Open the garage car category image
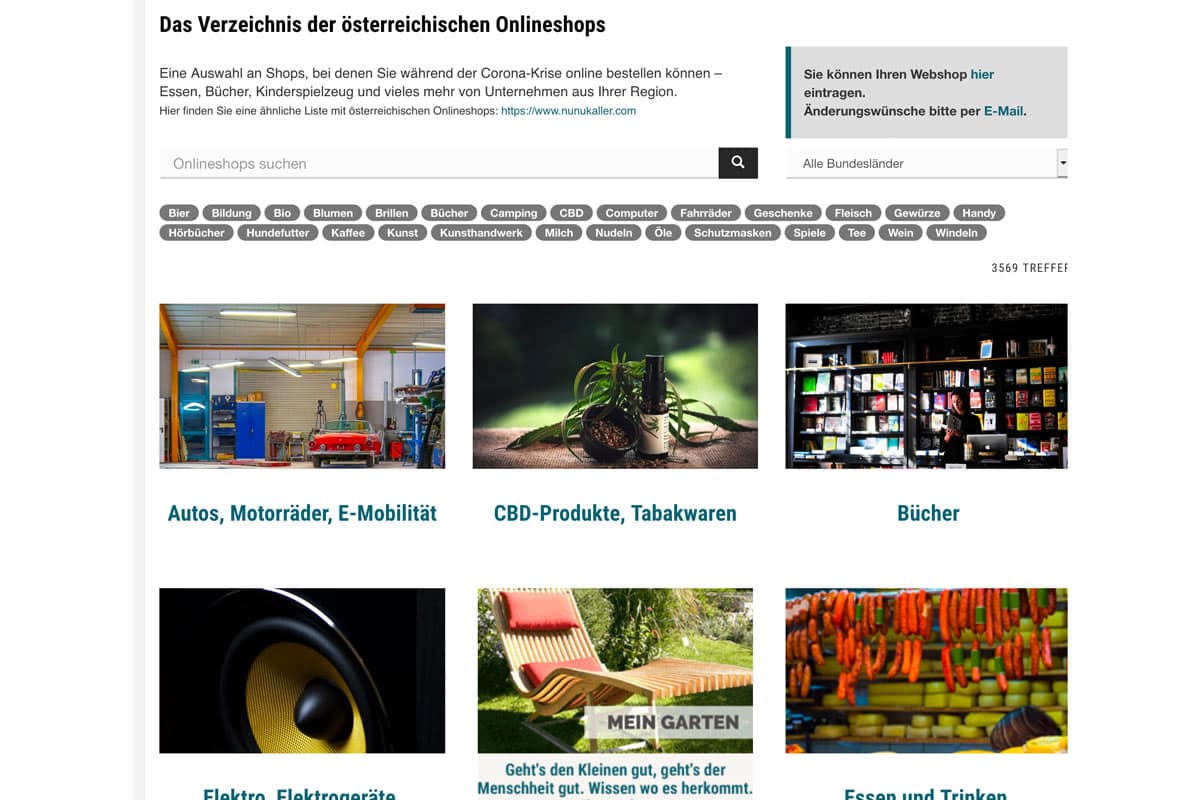The height and width of the screenshot is (800, 1200). pyautogui.click(x=302, y=386)
